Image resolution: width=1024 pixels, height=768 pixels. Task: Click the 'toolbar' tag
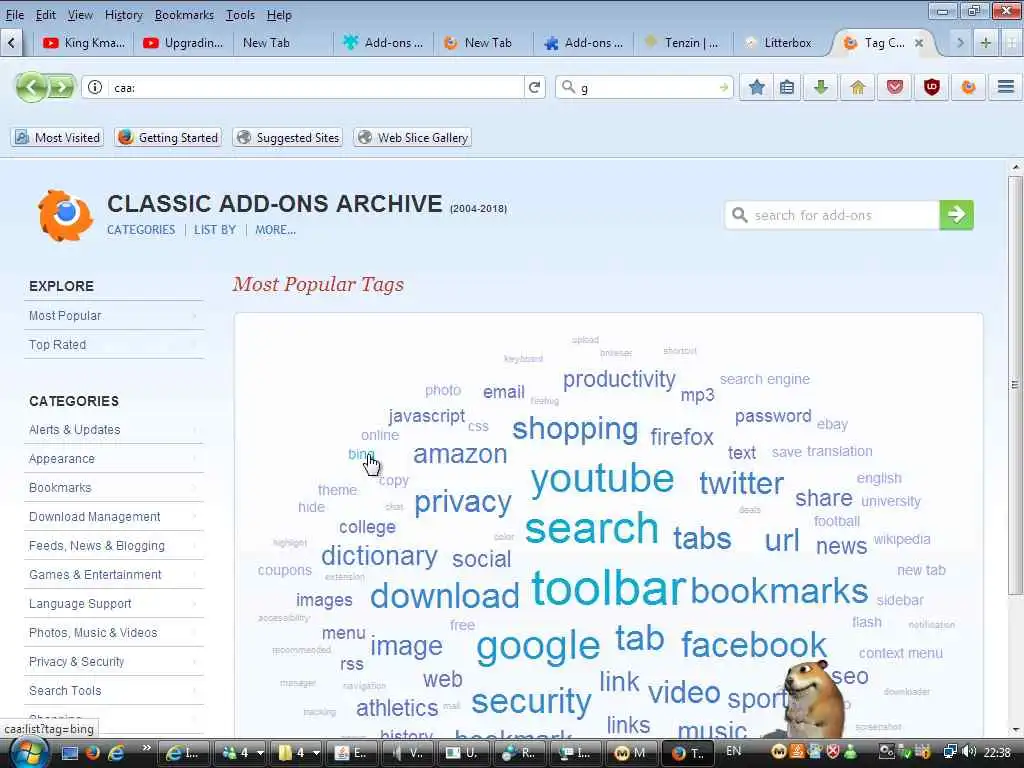[608, 587]
